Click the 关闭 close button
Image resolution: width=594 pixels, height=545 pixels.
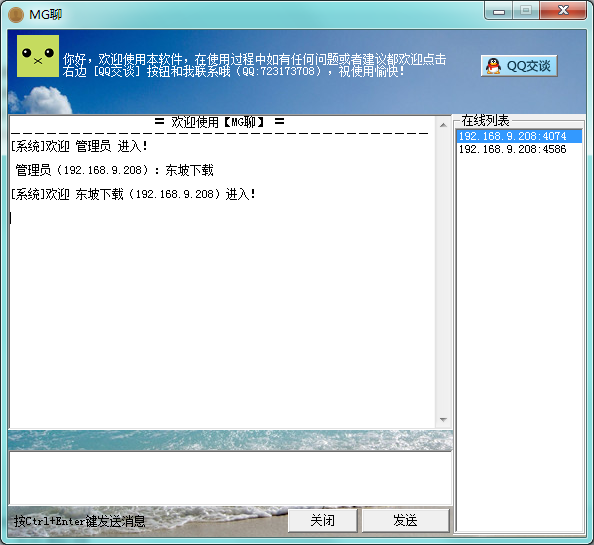click(322, 520)
